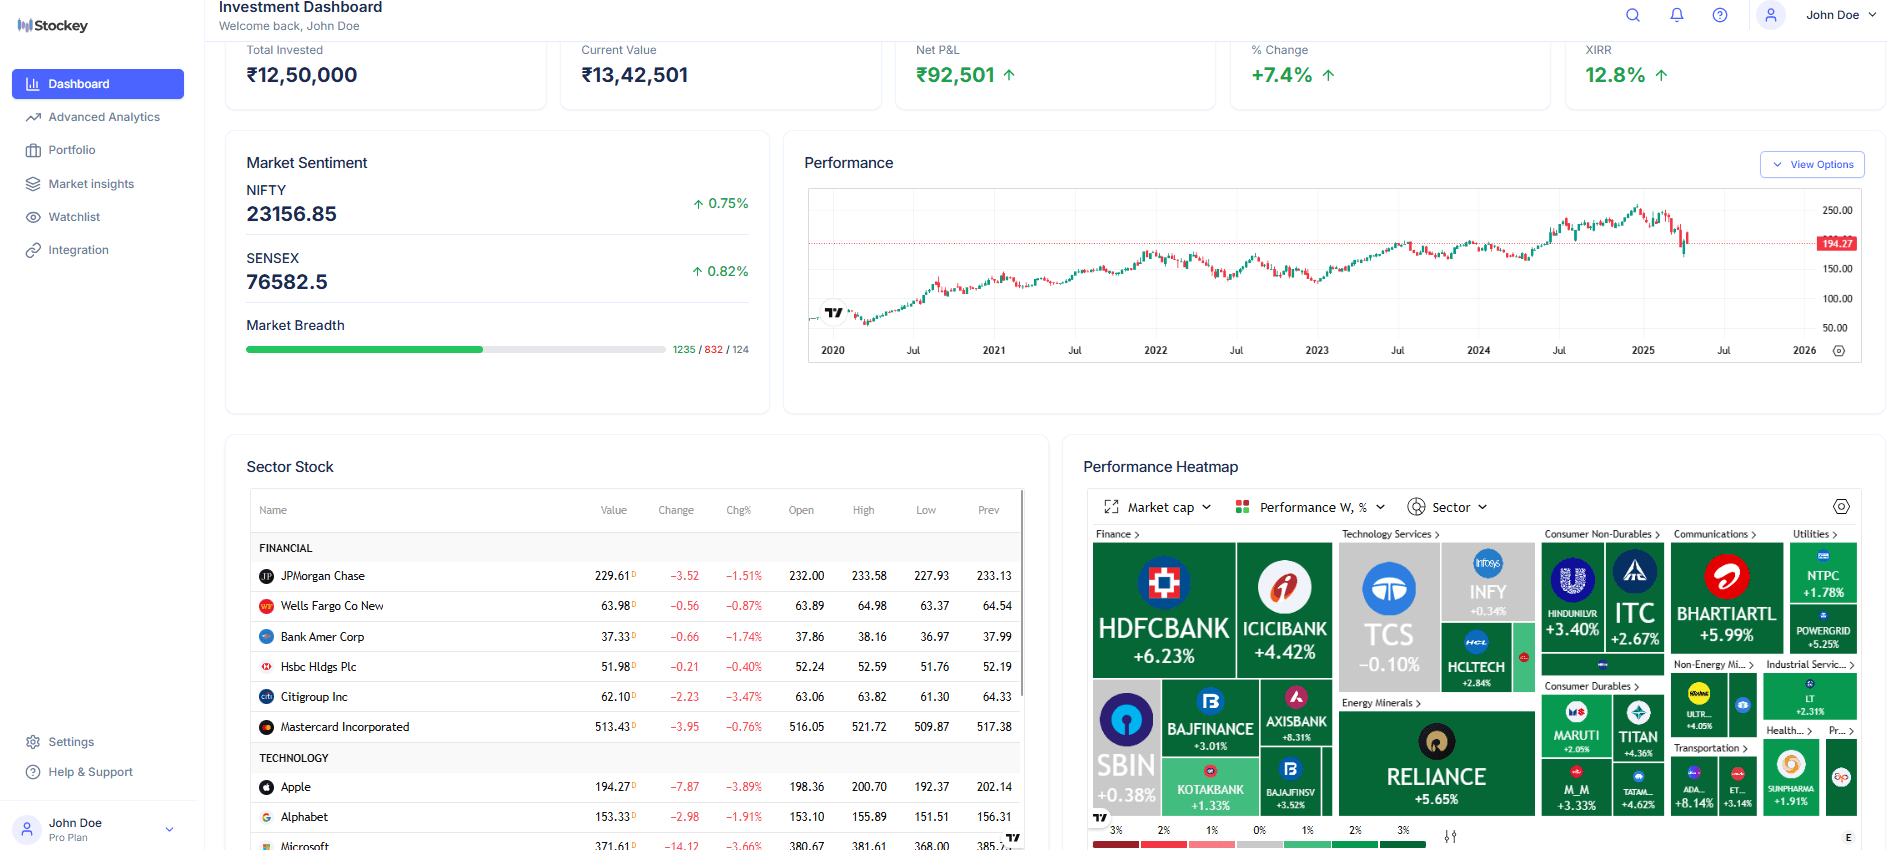The height and width of the screenshot is (850, 1887).
Task: Click Net P&L value ₹92,501
Action: [x=955, y=75]
